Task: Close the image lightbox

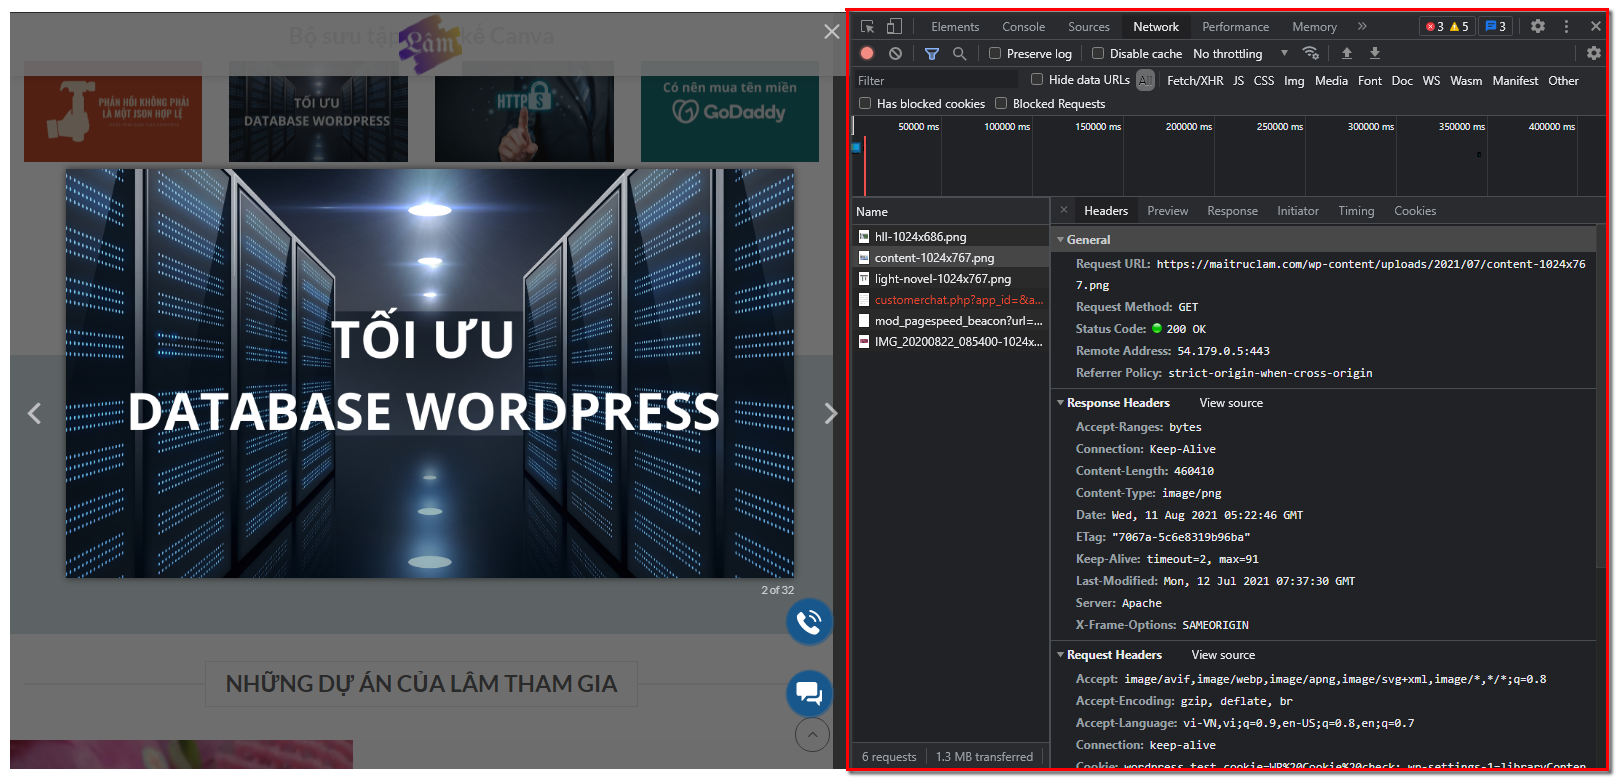Action: coord(831,32)
